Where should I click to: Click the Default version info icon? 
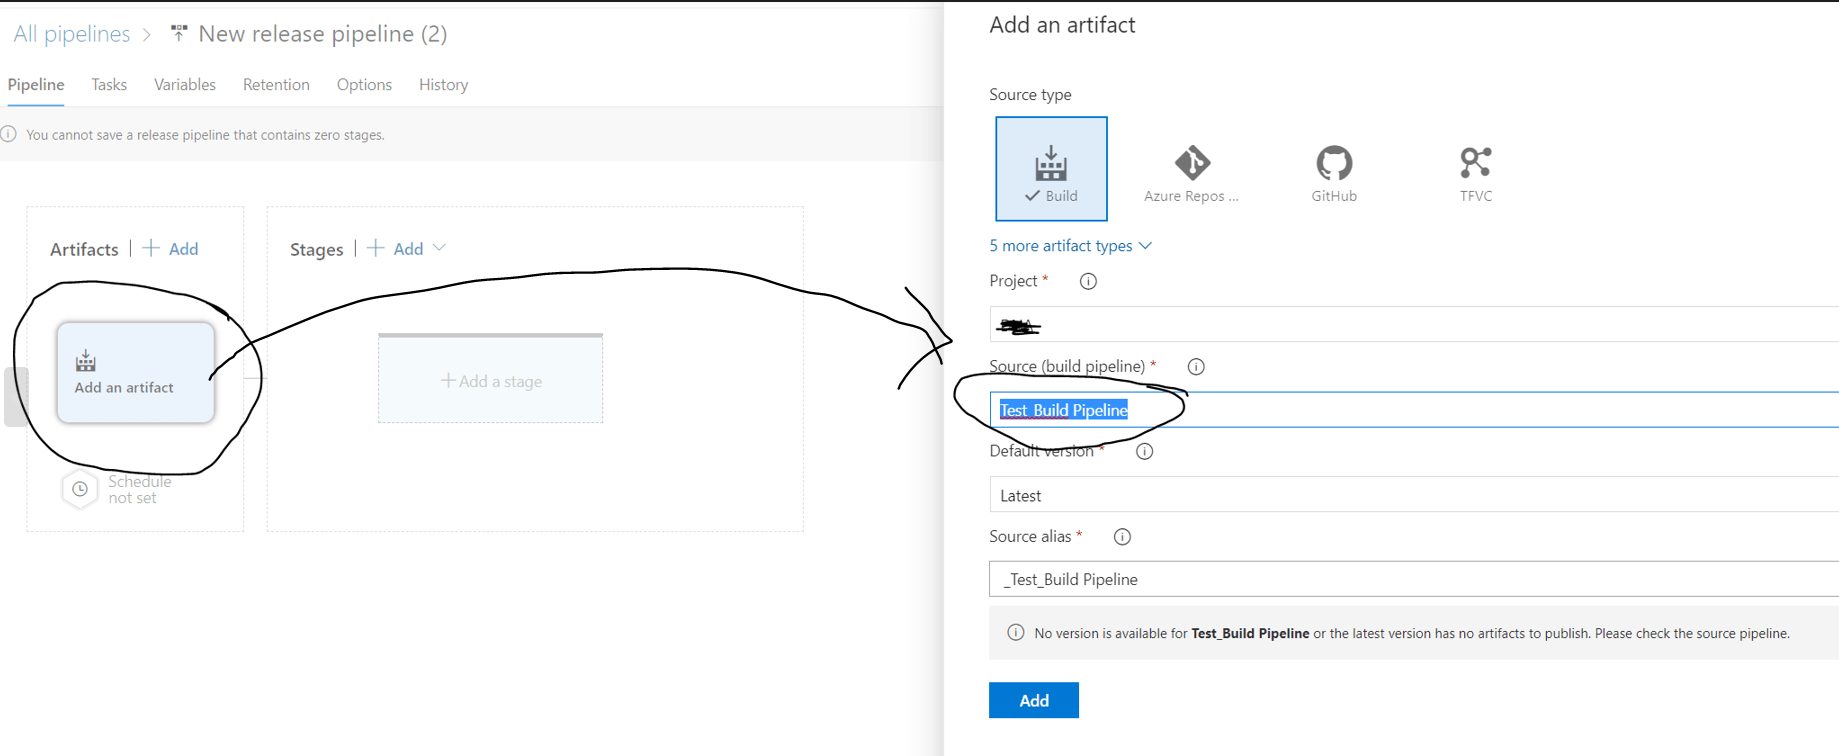(1144, 452)
